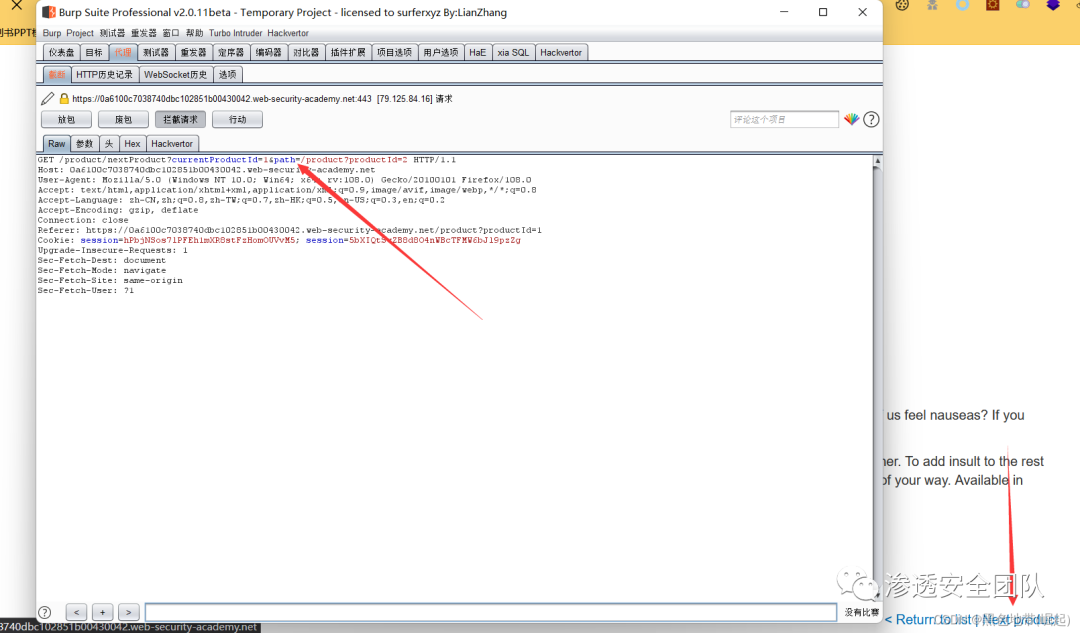The width and height of the screenshot is (1080, 633).
Task: Switch to the 重发器 main tab
Action: (193, 52)
